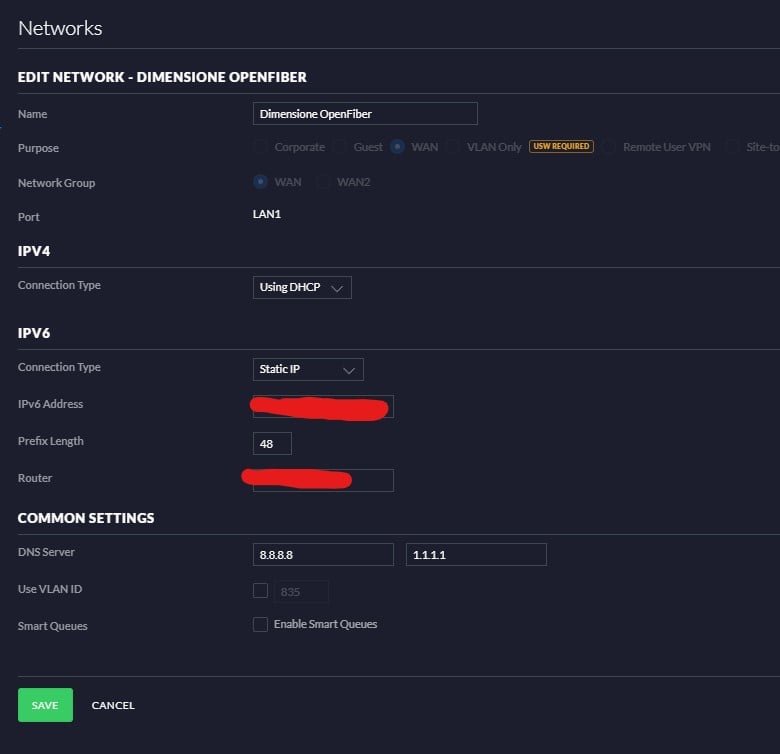Viewport: 780px width, 754px height.
Task: Click the Name field containing Dimensione OpenFiber
Action: (x=365, y=114)
